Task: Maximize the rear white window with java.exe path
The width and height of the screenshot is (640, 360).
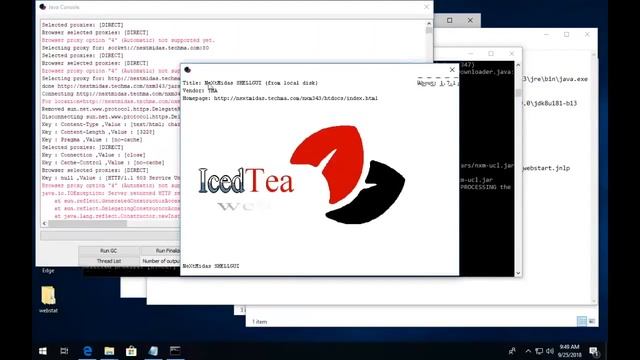Action: [567, 35]
